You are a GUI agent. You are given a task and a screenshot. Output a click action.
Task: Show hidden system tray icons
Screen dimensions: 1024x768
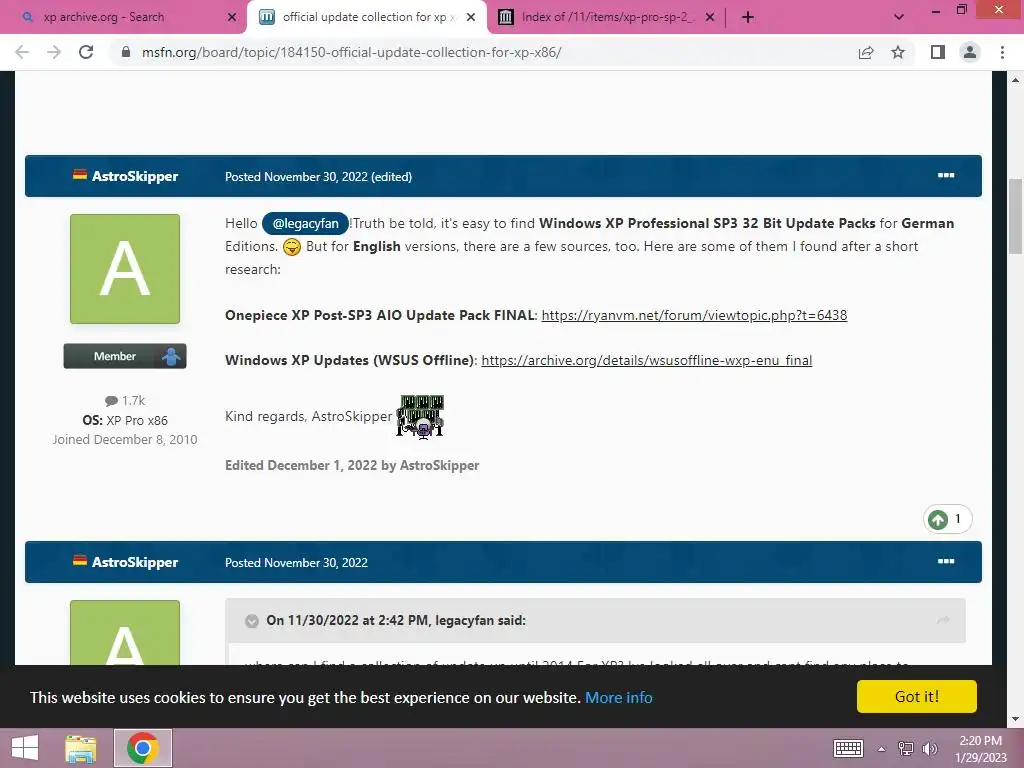coord(881,749)
